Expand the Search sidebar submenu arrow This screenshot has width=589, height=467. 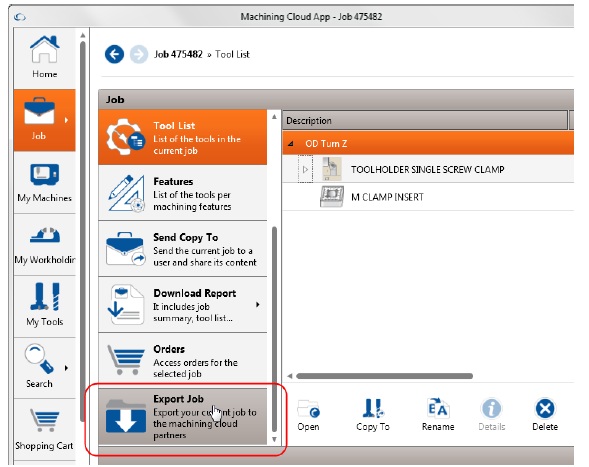pos(66,368)
